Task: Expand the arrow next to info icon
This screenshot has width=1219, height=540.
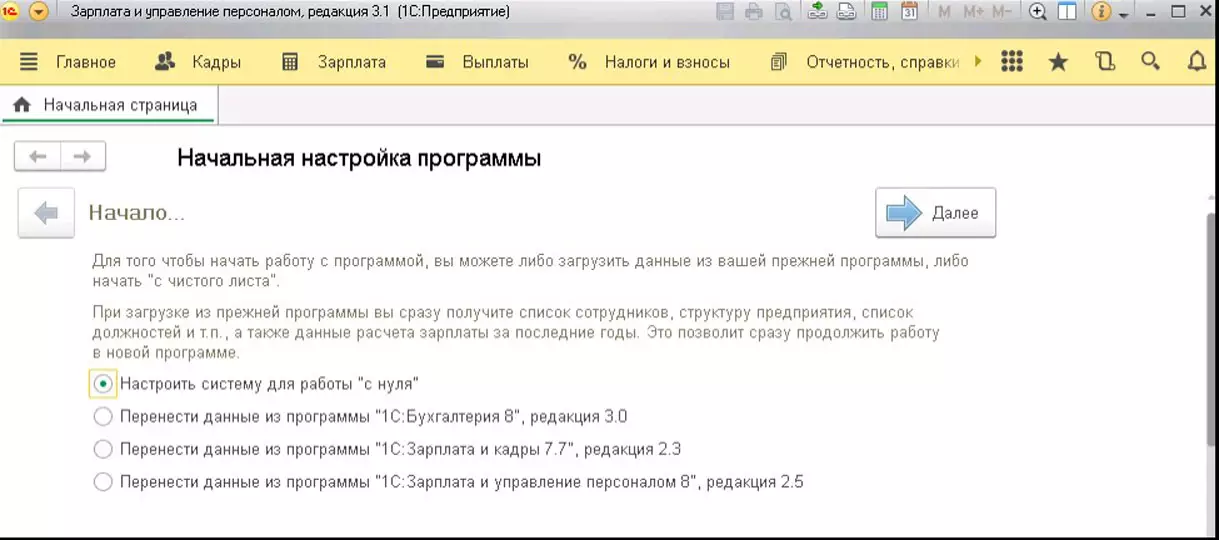Action: 1123,14
